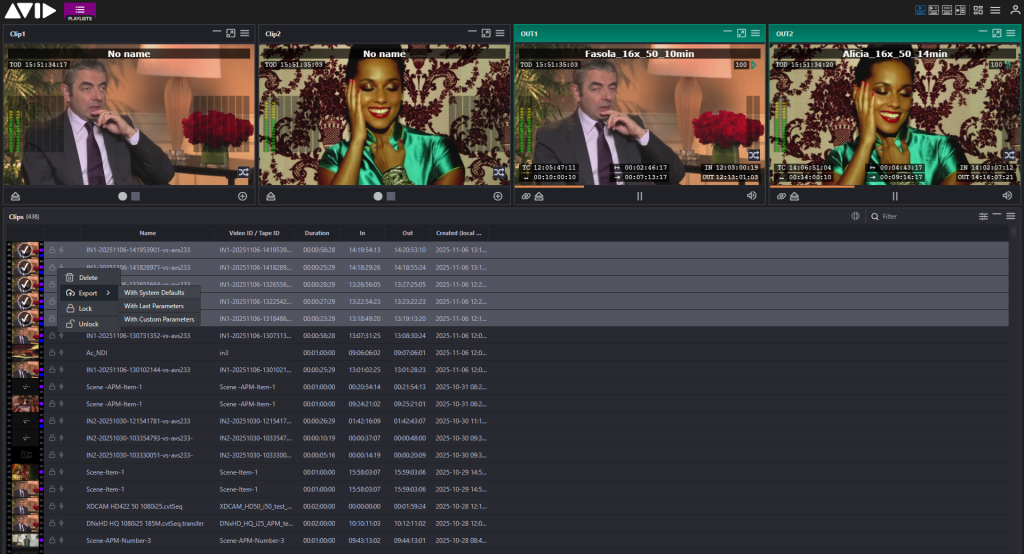Select With Custom Parameters export option

pos(158,319)
